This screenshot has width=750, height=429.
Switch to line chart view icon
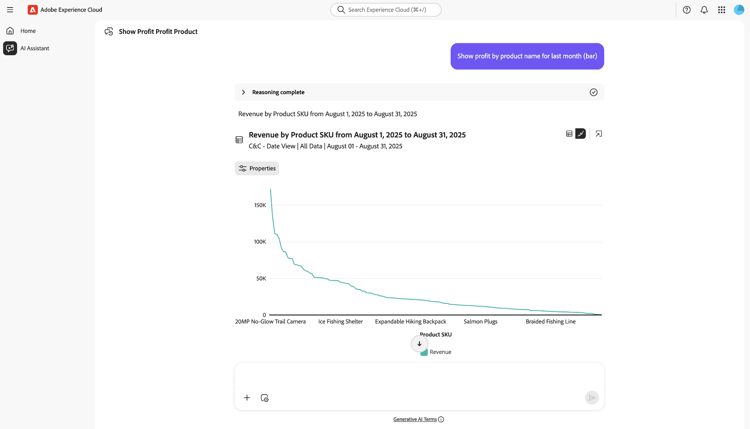coord(581,133)
